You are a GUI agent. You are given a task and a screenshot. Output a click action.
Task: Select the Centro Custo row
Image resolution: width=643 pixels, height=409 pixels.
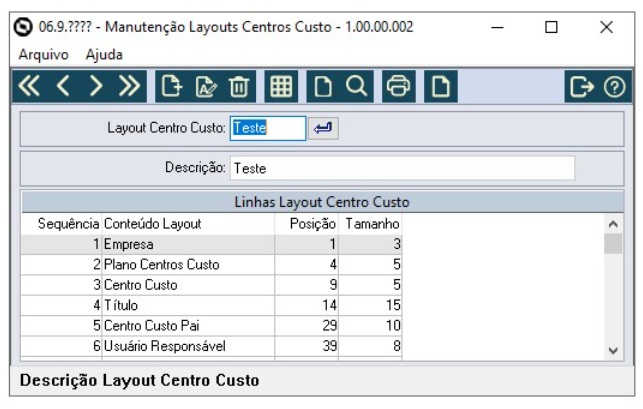pos(211,285)
